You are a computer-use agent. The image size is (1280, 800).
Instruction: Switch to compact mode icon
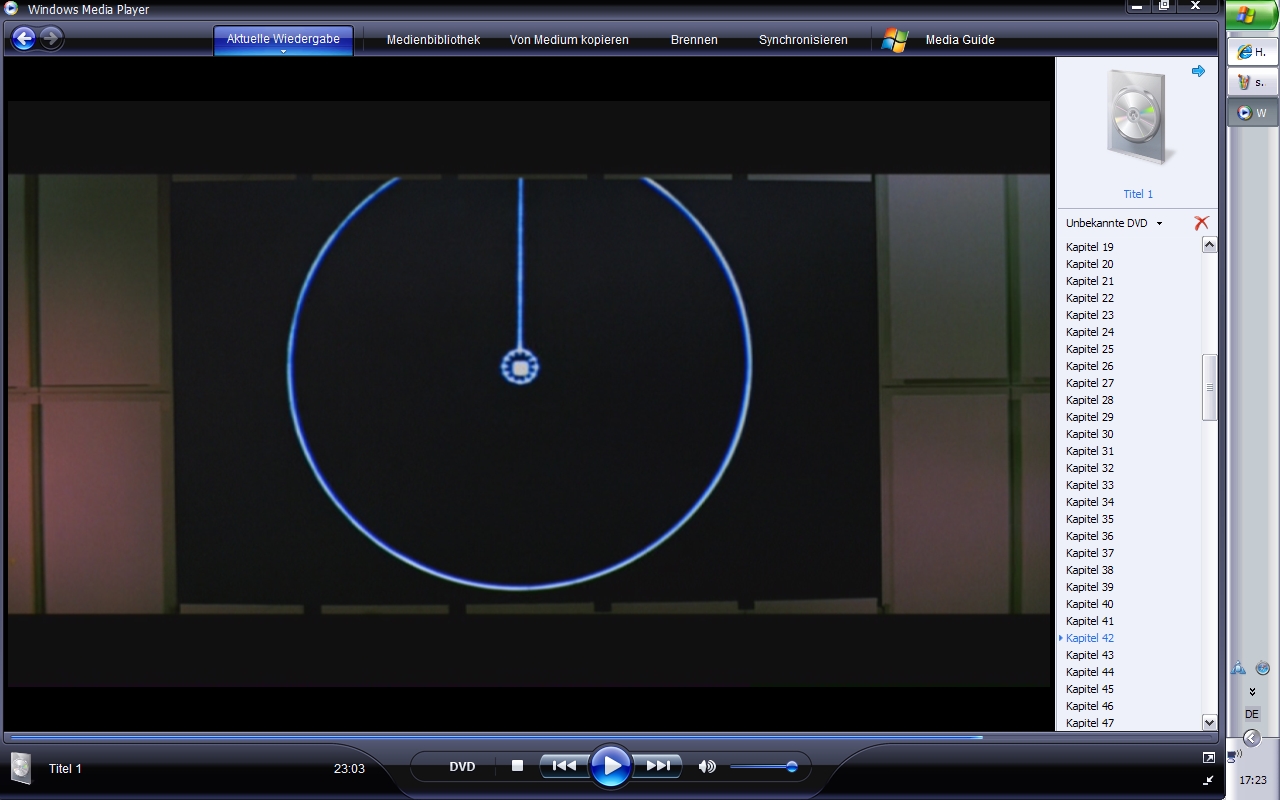pyautogui.click(x=1208, y=780)
